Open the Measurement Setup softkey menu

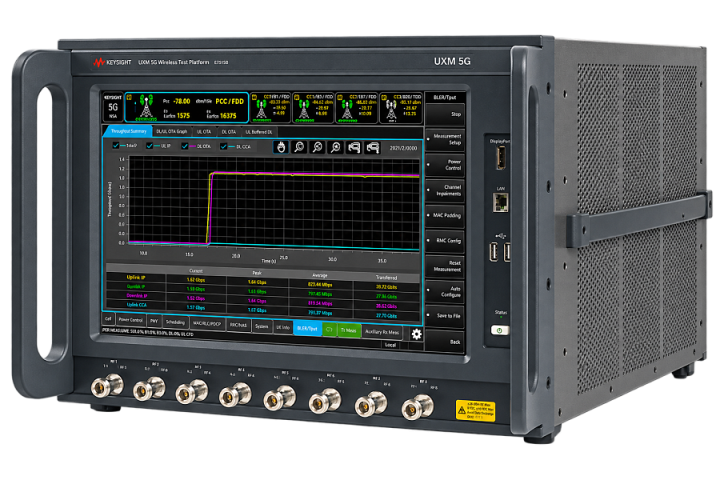[x=444, y=140]
